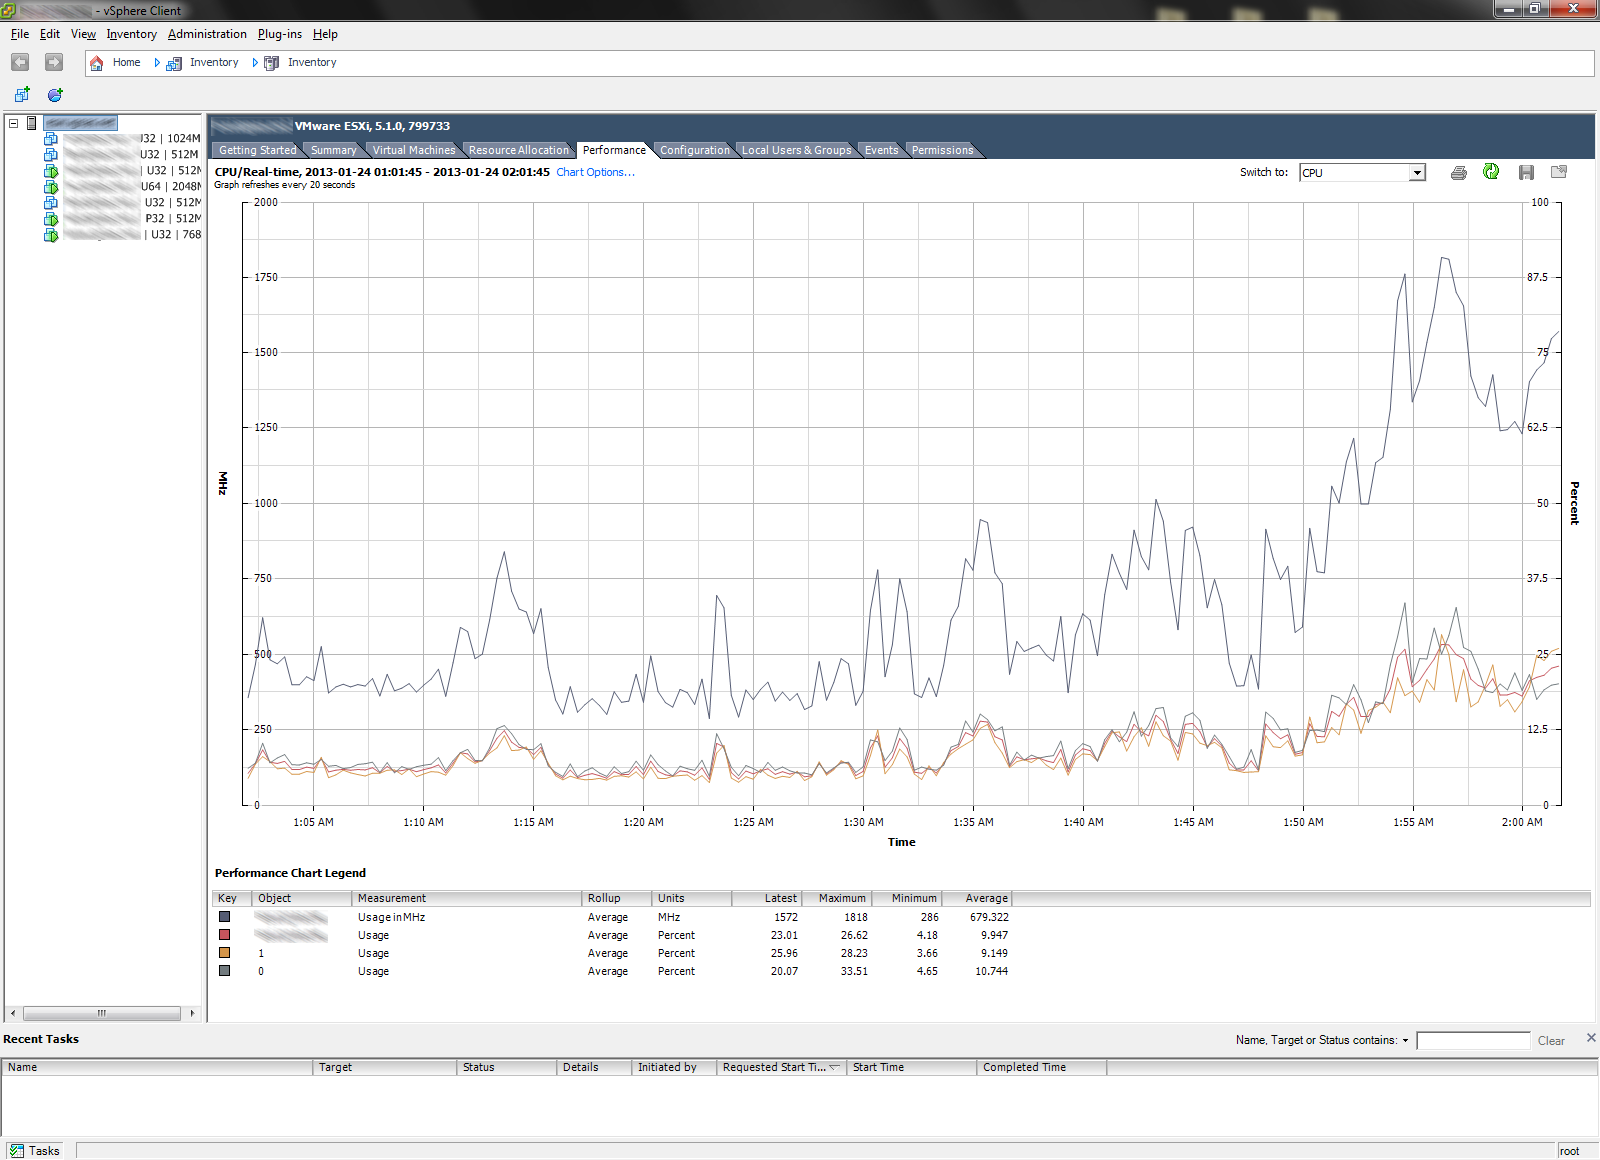Refresh the performance chart
Viewport: 1600px width, 1160px height.
(1491, 172)
